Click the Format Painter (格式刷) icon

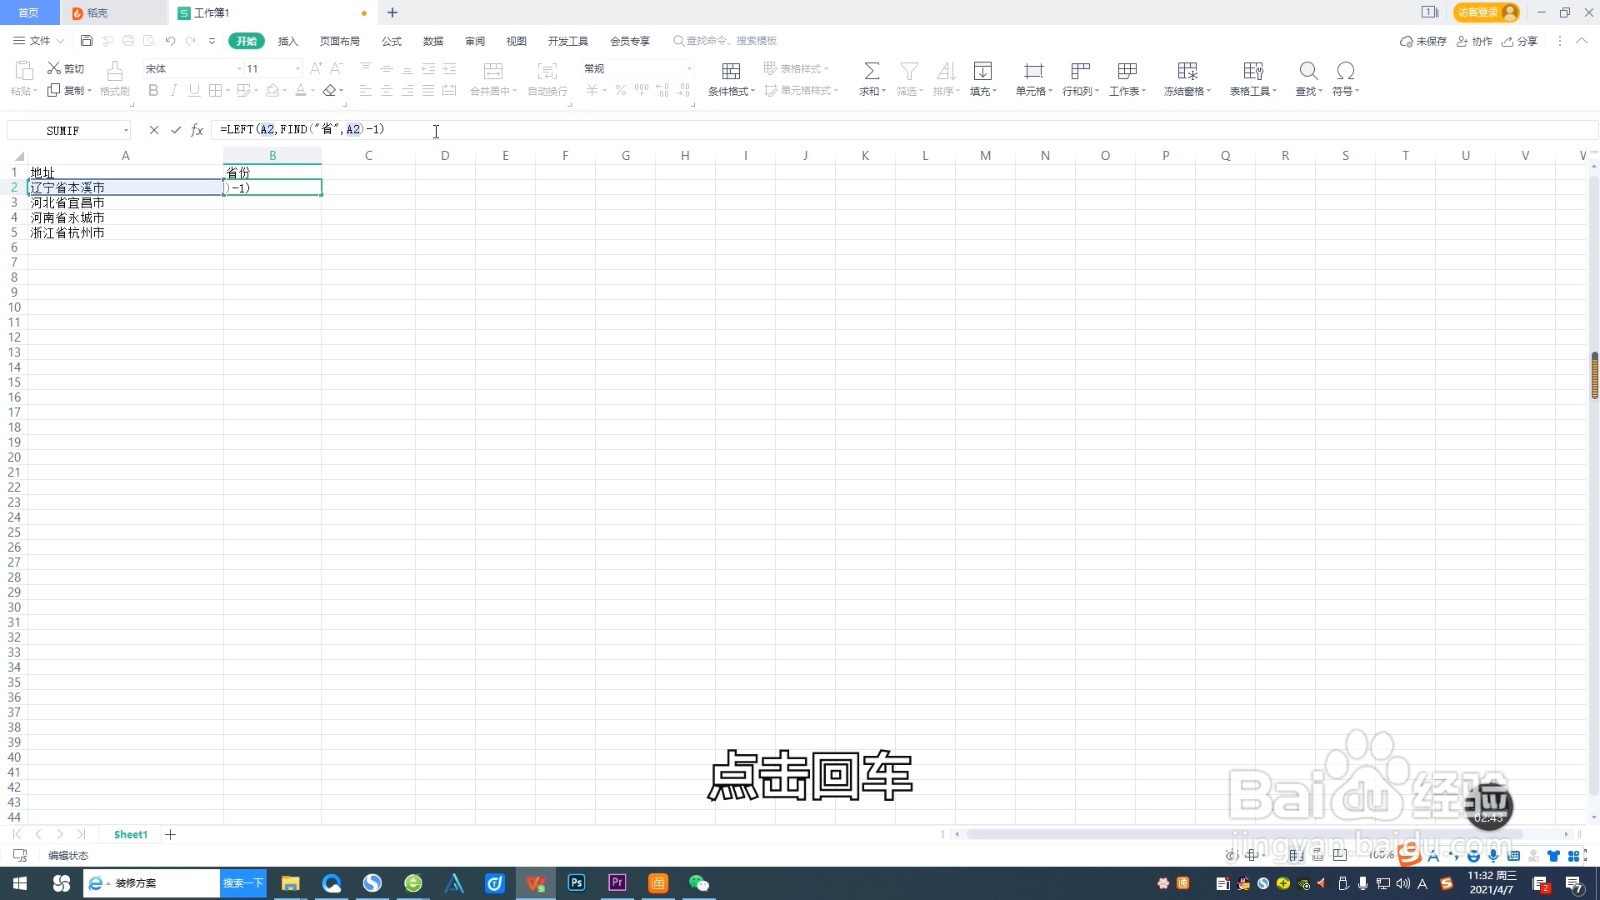tap(115, 71)
